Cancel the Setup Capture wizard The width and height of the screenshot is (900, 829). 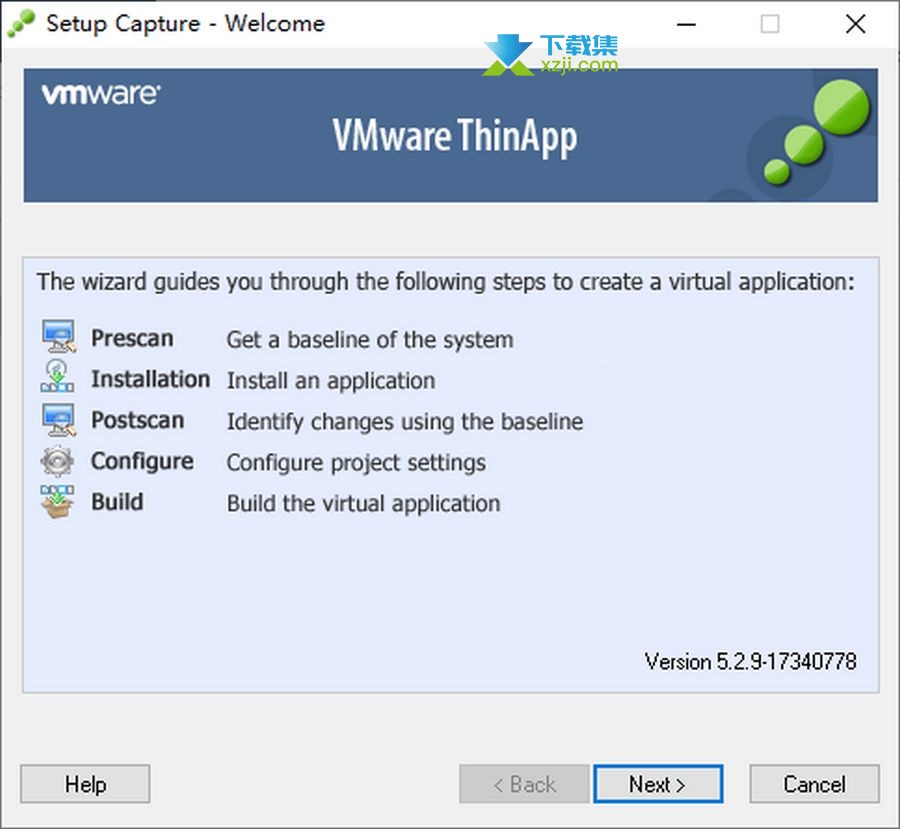pyautogui.click(x=814, y=784)
